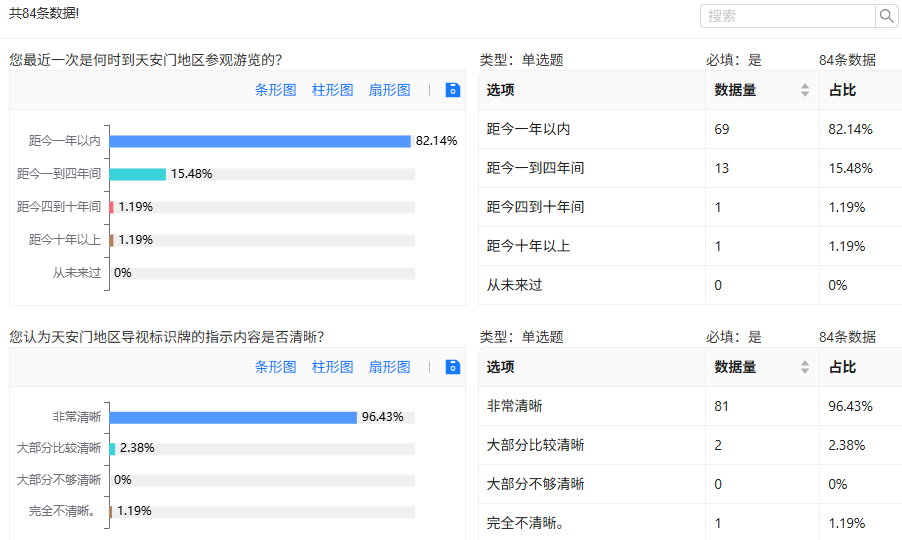902x540 pixels.
Task: Switch second chart to 条形图
Action: pos(275,367)
